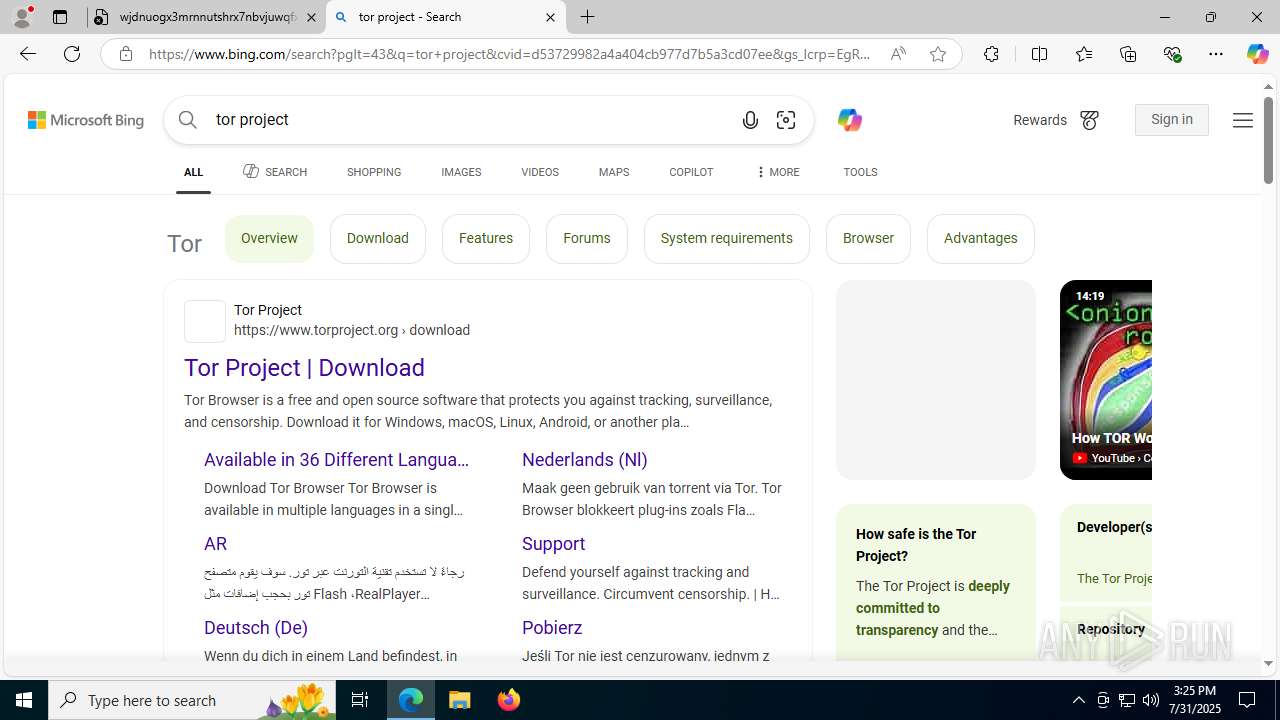Click the Edge taskbar icon
Viewport: 1280px width, 720px height.
coord(411,700)
